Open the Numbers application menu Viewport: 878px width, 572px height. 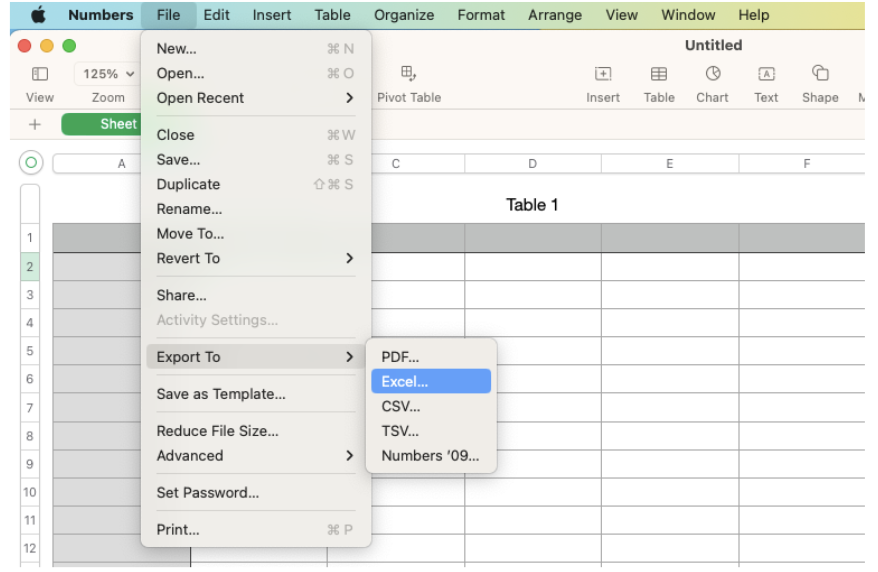(101, 15)
